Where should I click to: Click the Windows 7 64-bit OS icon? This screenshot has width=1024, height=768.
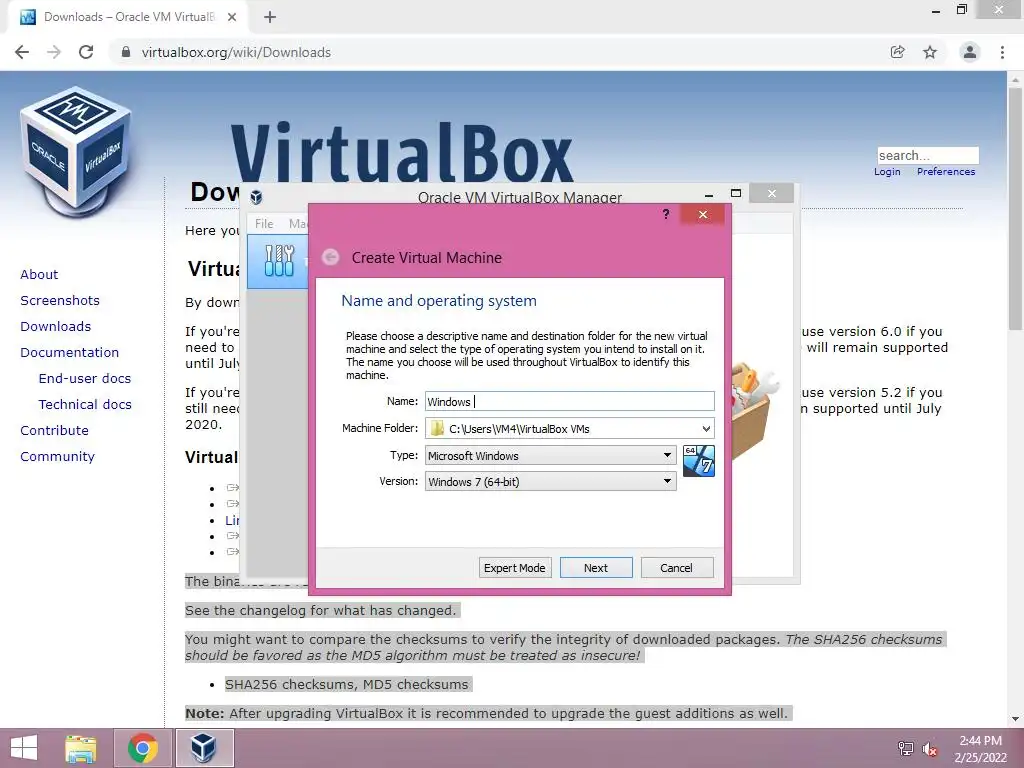tap(698, 461)
